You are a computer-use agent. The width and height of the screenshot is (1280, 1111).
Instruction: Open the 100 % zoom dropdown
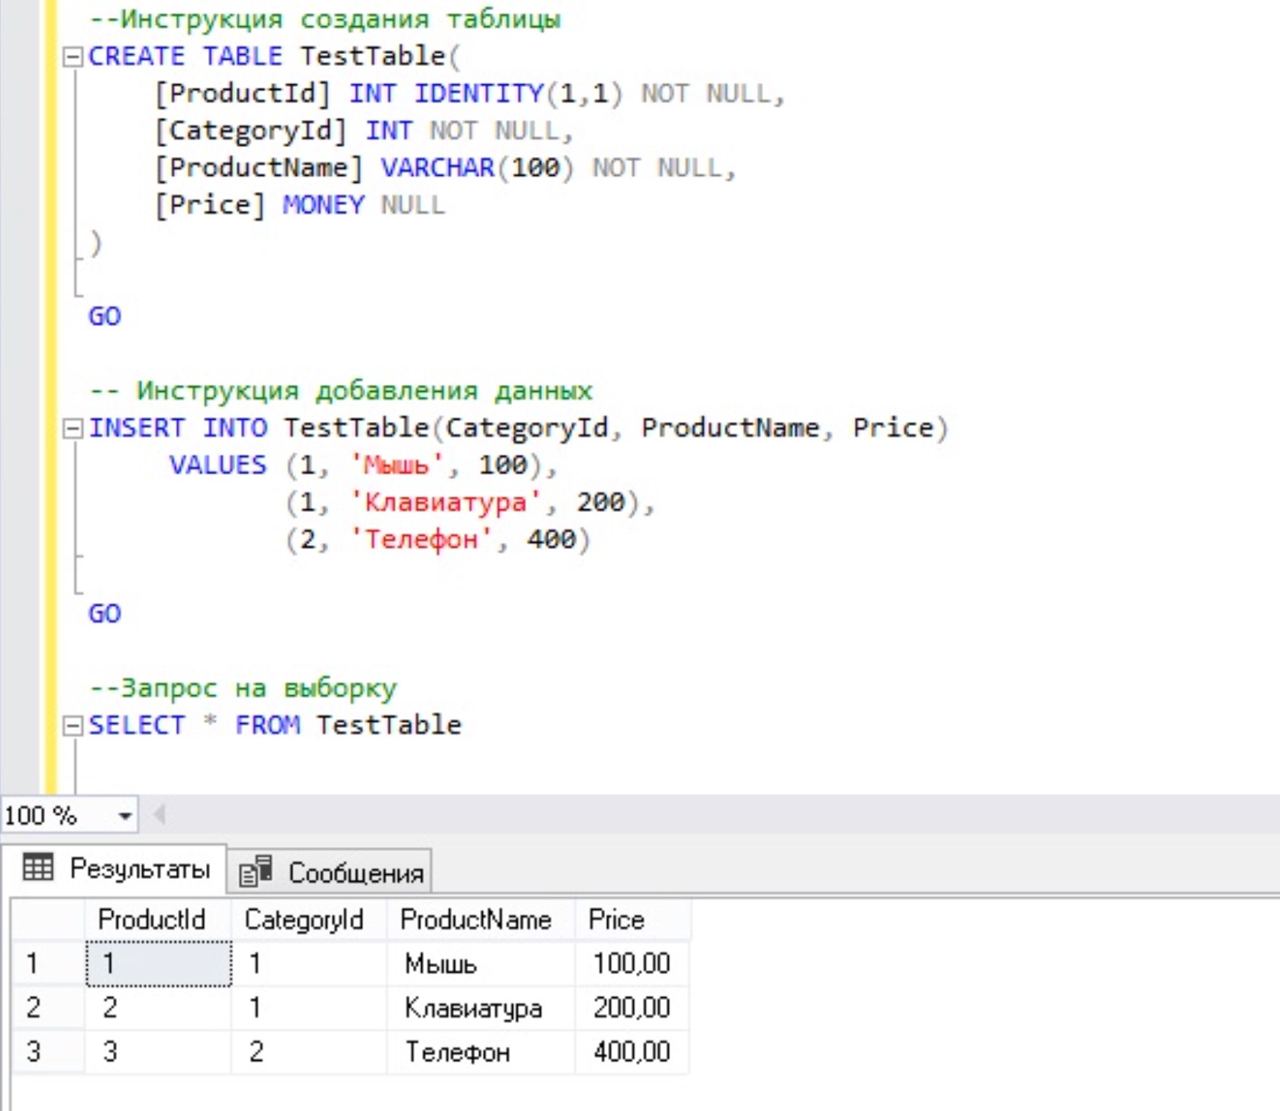pos(125,816)
